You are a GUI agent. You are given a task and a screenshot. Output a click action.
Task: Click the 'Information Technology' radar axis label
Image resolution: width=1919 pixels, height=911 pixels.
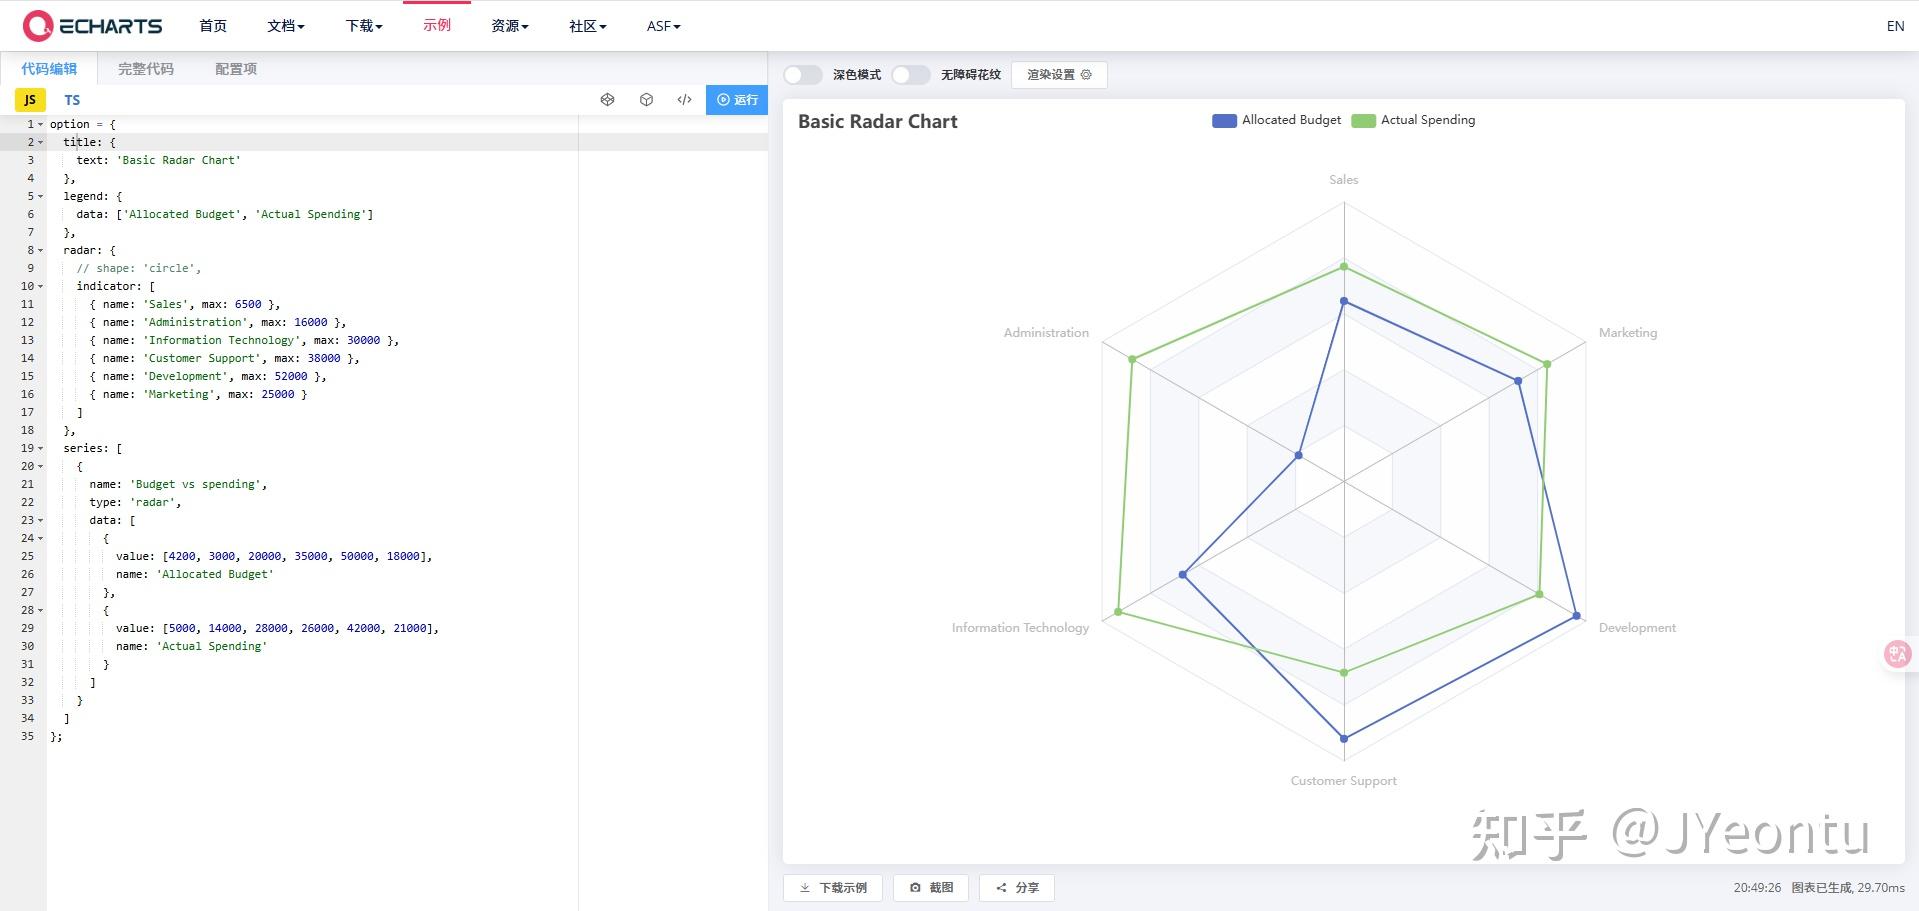(x=1020, y=628)
